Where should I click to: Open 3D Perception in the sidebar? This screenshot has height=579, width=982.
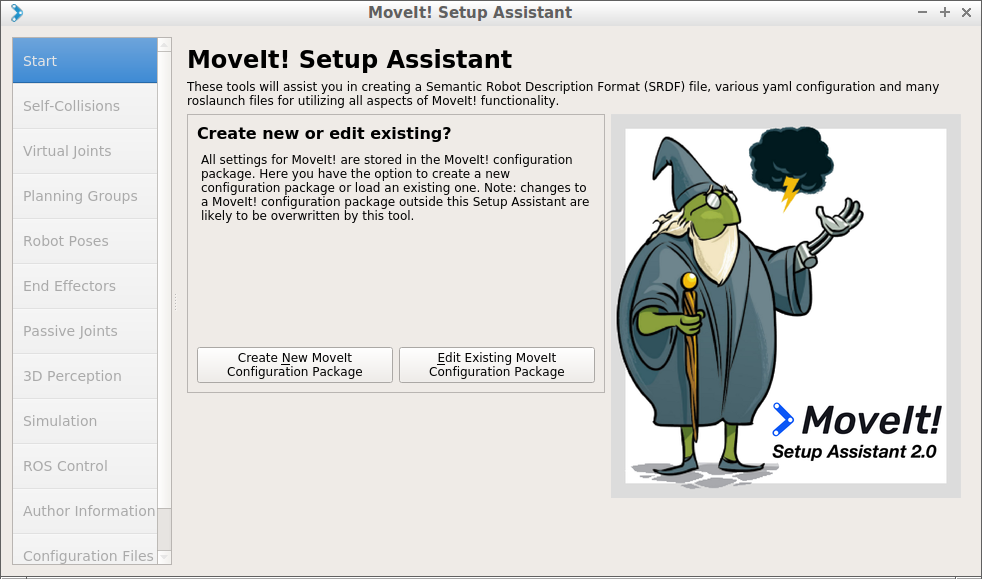click(x=85, y=376)
